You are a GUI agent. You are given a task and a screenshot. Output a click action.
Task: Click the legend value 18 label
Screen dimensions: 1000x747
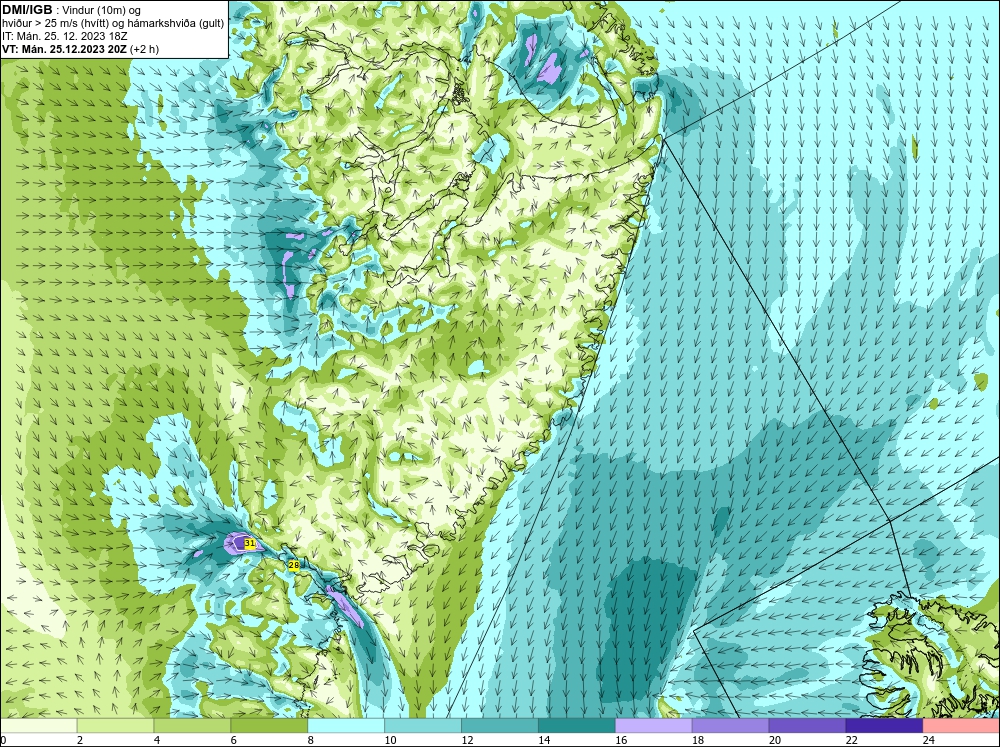[x=698, y=740]
